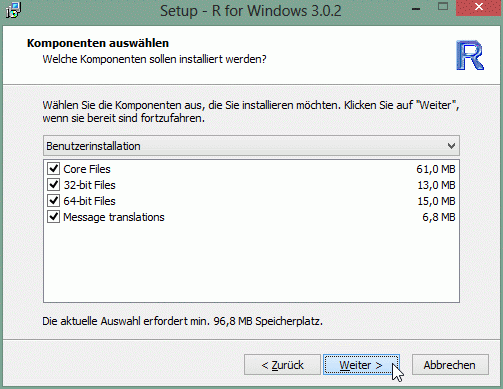
Task: Go back with the Zurück button
Action: (x=282, y=365)
